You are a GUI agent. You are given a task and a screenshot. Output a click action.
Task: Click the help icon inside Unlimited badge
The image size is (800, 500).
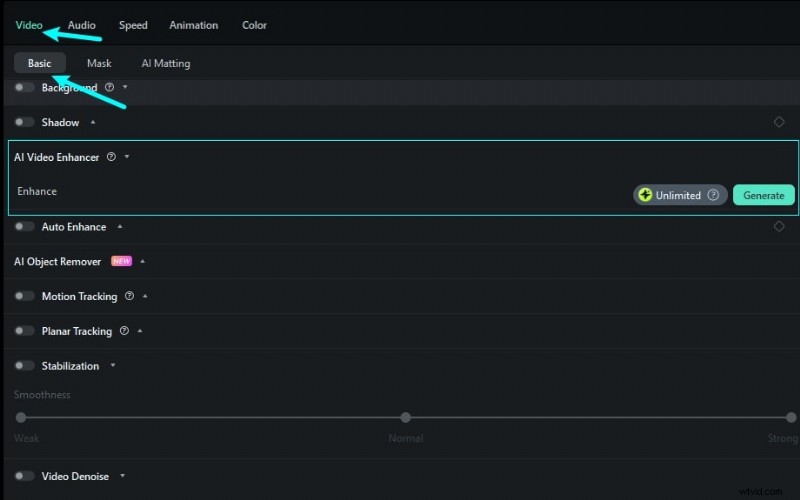[713, 195]
